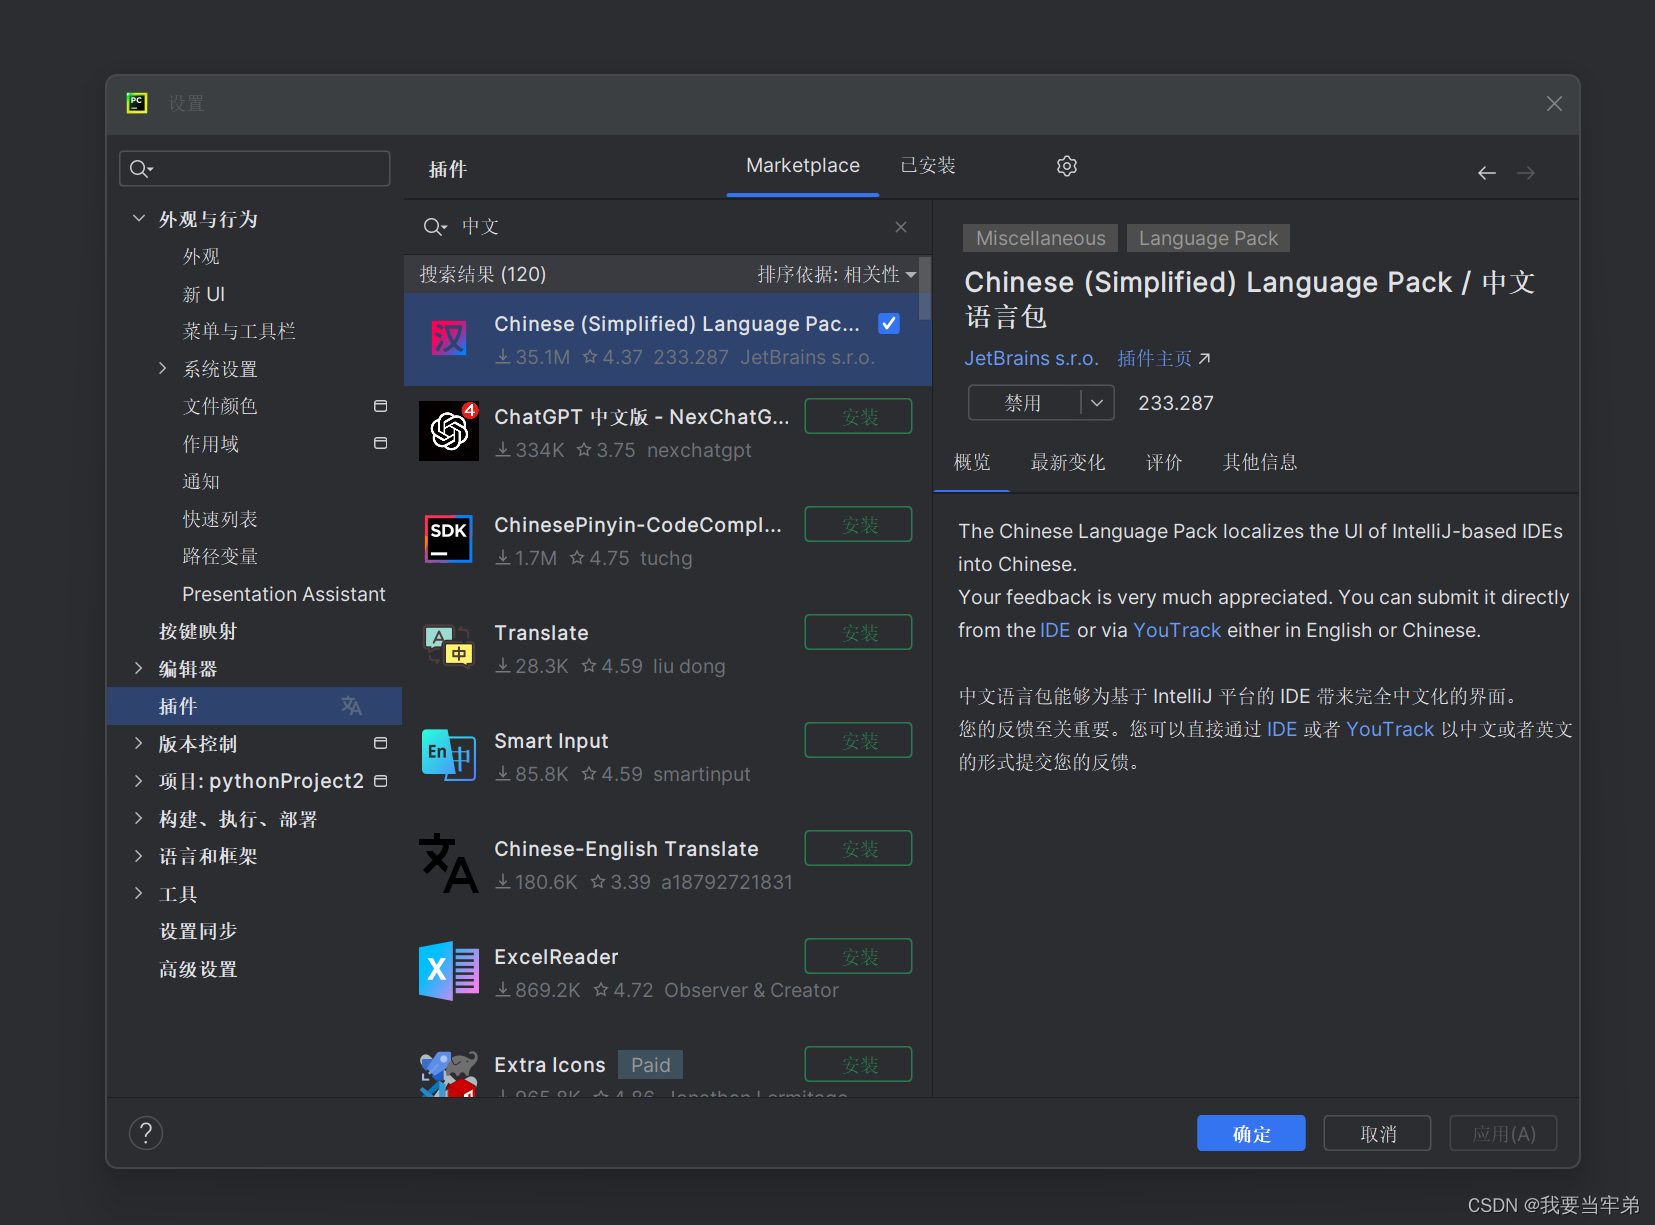1655x1225 pixels.
Task: Confirm with the 确定 button
Action: [1251, 1133]
